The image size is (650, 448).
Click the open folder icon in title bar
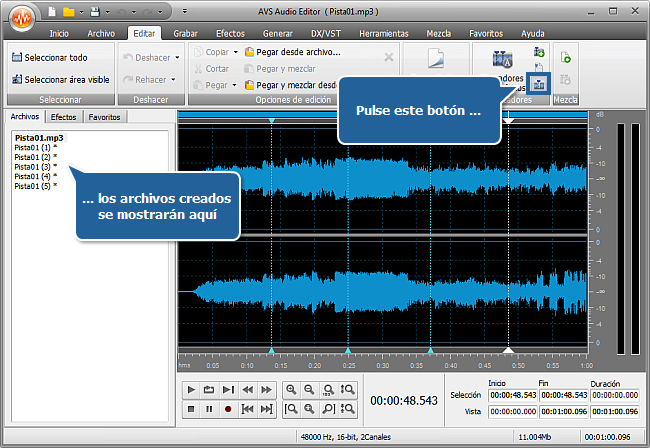[x=68, y=12]
